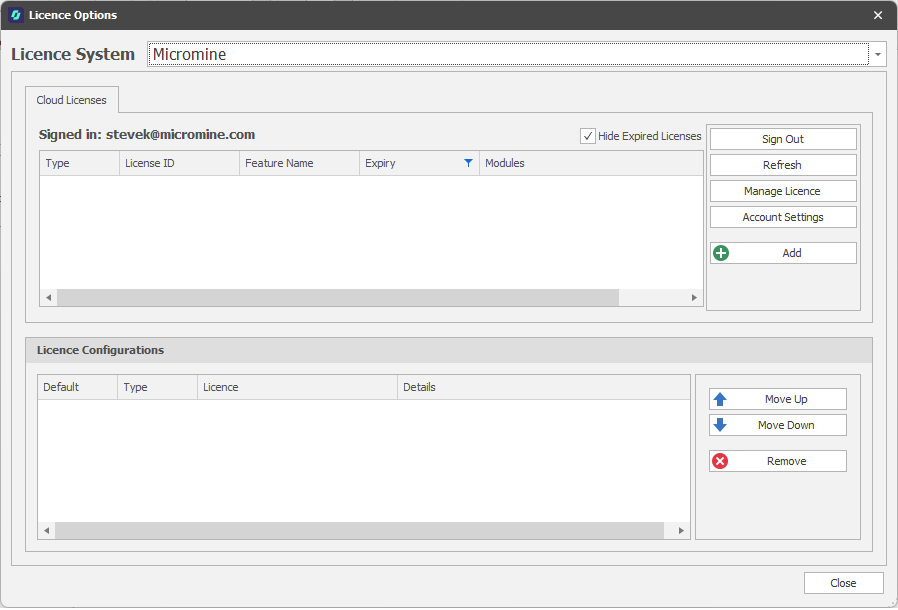898x610 pixels.
Task: Open the Licence System combo box field
Action: [x=508, y=54]
